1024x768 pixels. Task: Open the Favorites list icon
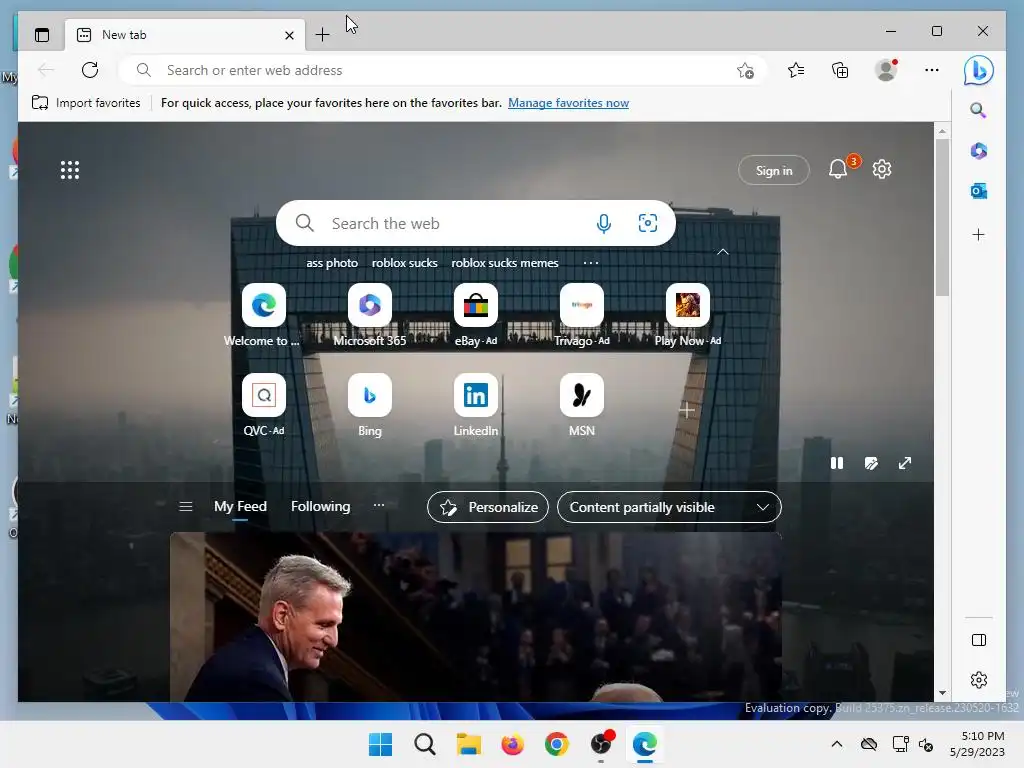tap(795, 70)
